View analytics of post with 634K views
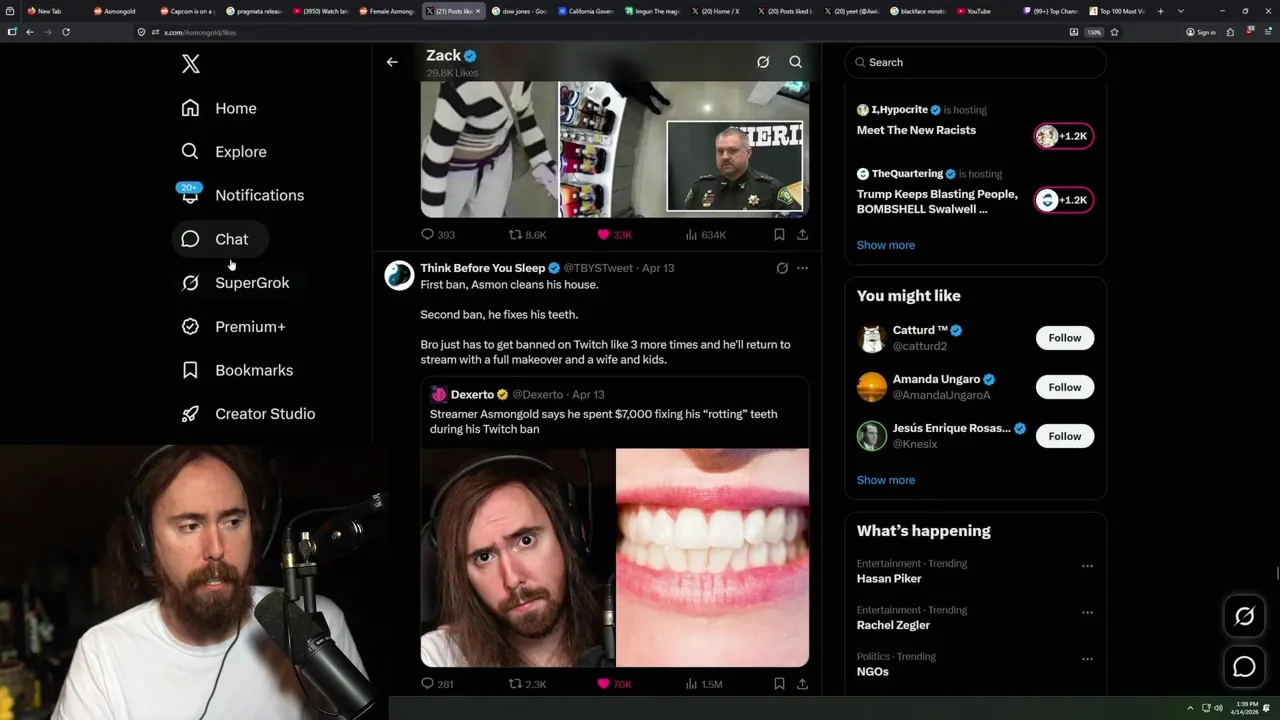Screen dimensions: 1280x720 pyautogui.click(x=706, y=235)
